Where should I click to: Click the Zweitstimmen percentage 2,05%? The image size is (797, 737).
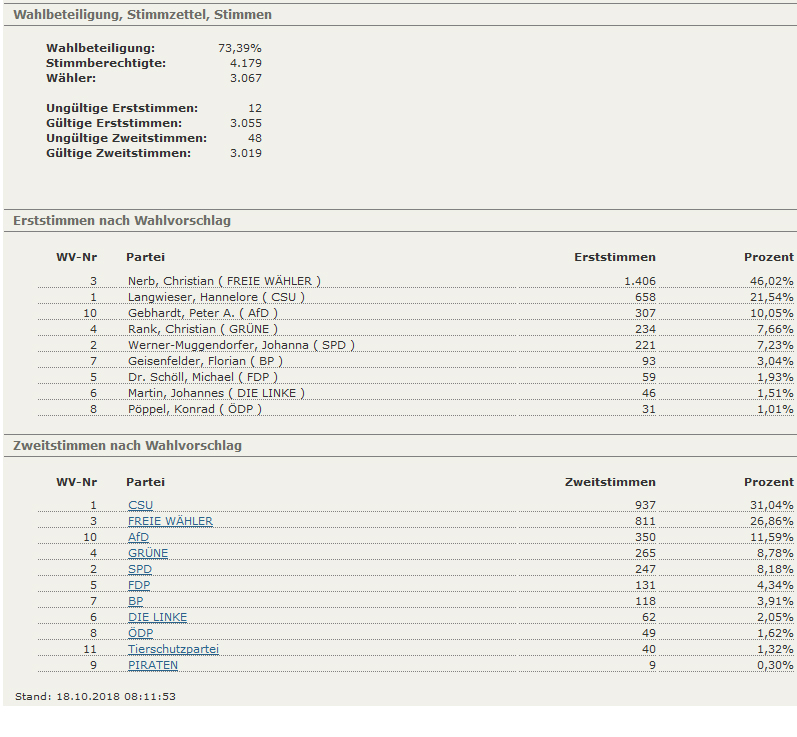pyautogui.click(x=775, y=617)
